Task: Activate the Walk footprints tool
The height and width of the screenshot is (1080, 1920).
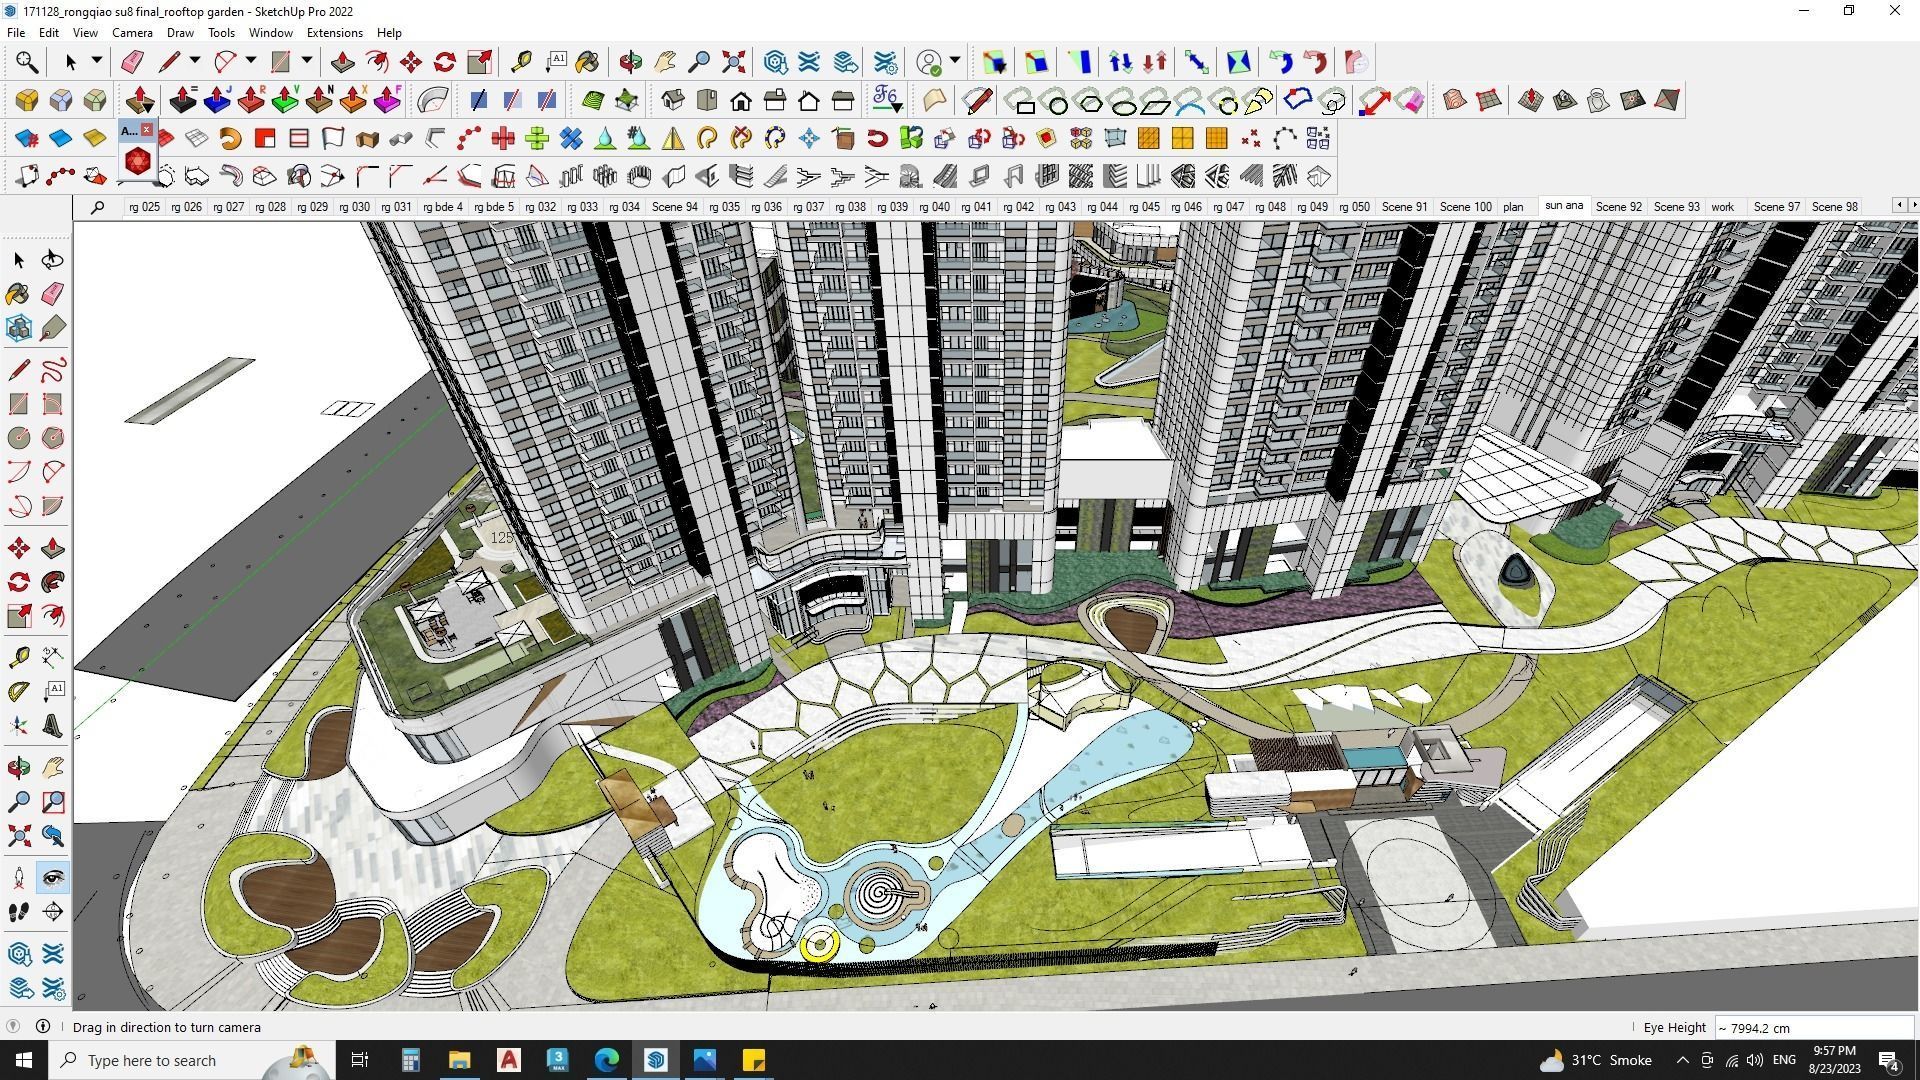Action: [19, 912]
